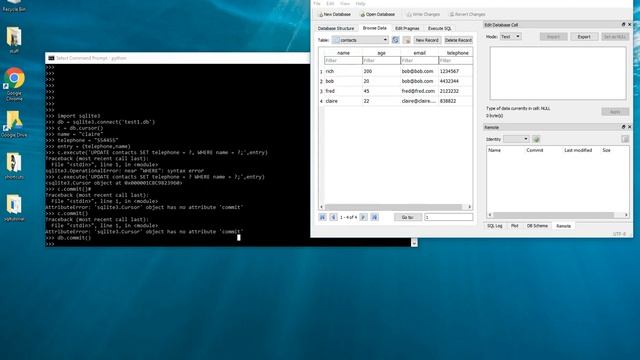Select the shortcuts folder on desktop
Image resolution: width=640 pixels, height=360 pixels.
click(14, 166)
